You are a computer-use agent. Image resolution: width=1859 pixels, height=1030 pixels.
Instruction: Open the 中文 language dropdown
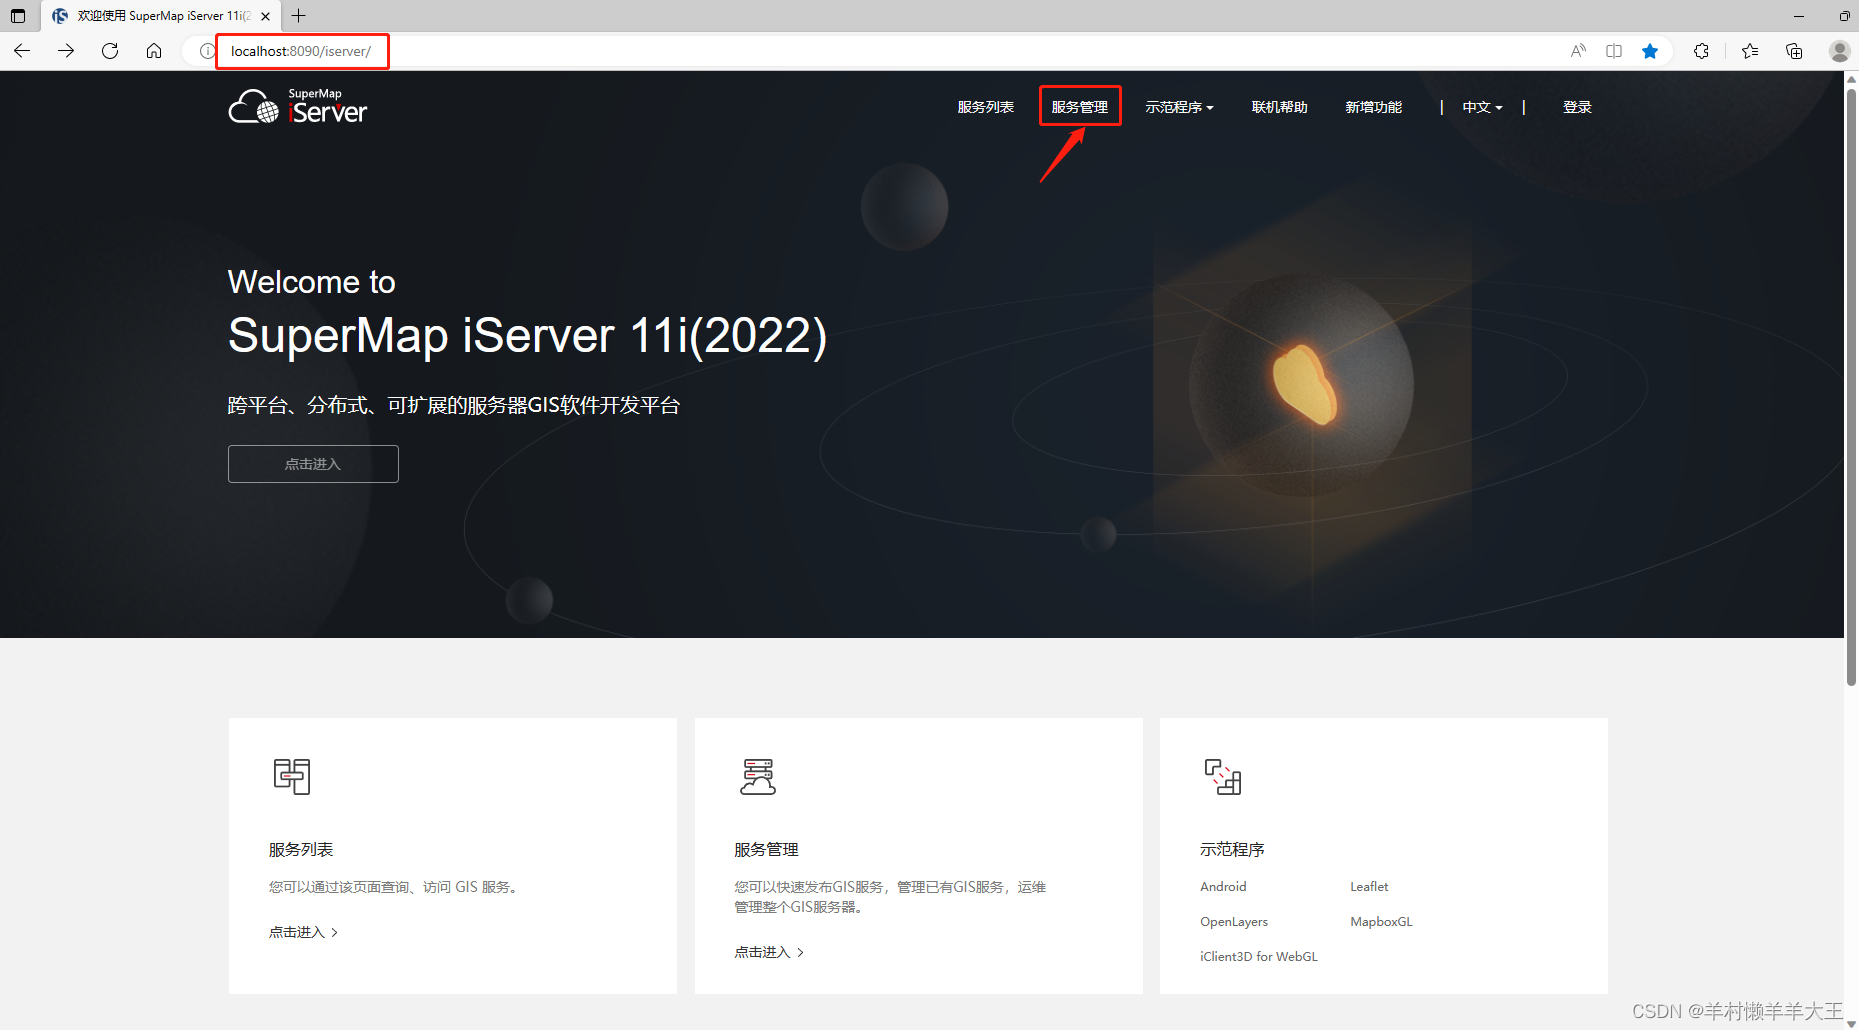point(1481,107)
